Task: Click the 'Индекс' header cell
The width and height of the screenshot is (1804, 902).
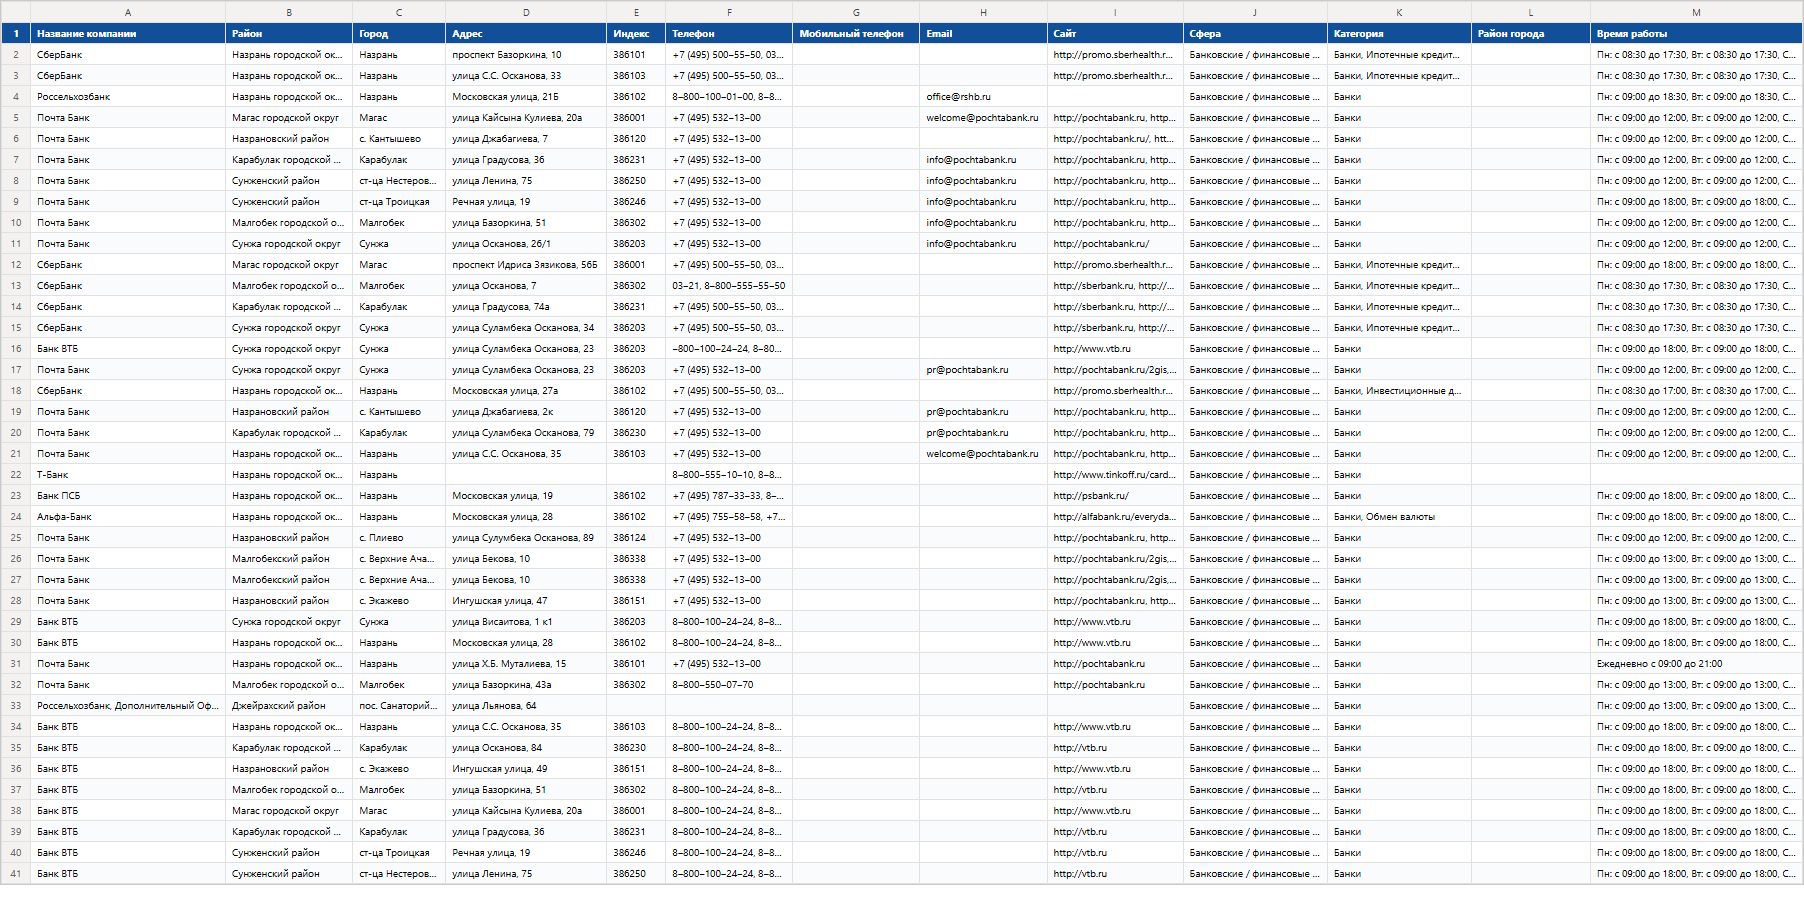Action: tap(636, 33)
